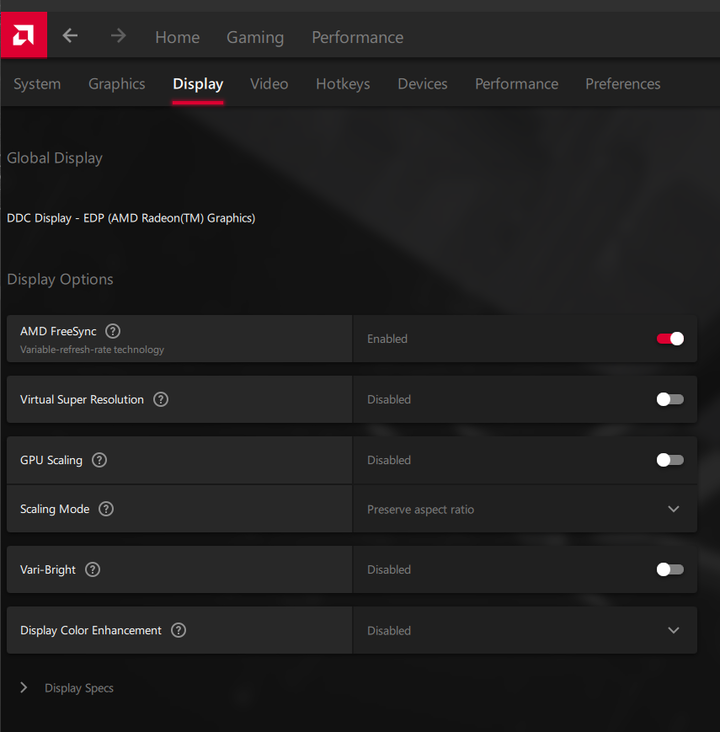Click the Virtual Super Resolution label
720x732 pixels.
click(82, 400)
